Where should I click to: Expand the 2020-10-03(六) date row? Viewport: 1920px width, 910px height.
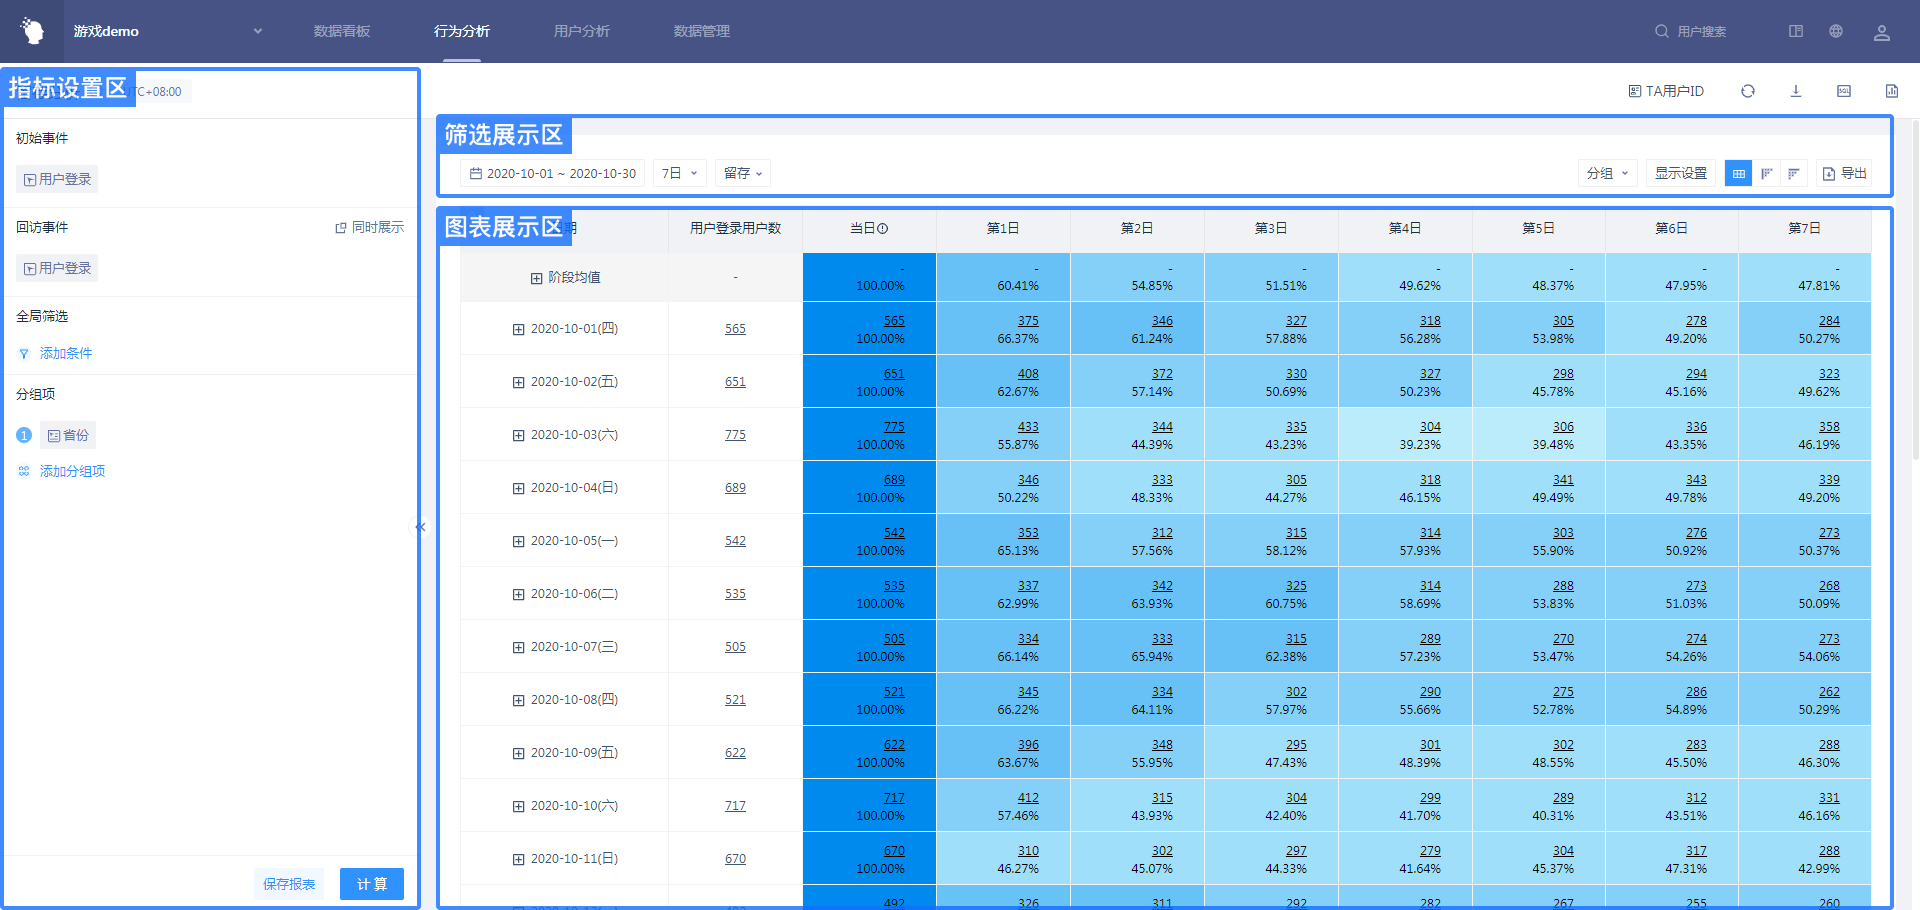click(518, 436)
